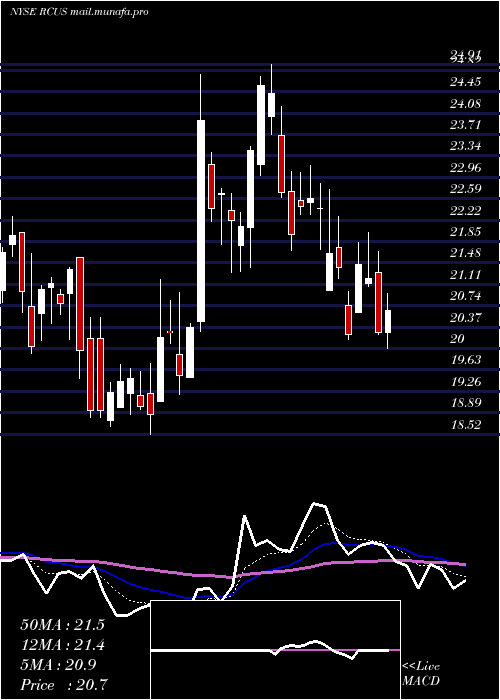
Task: Click the last white candlestick on the right
Action: (388, 321)
